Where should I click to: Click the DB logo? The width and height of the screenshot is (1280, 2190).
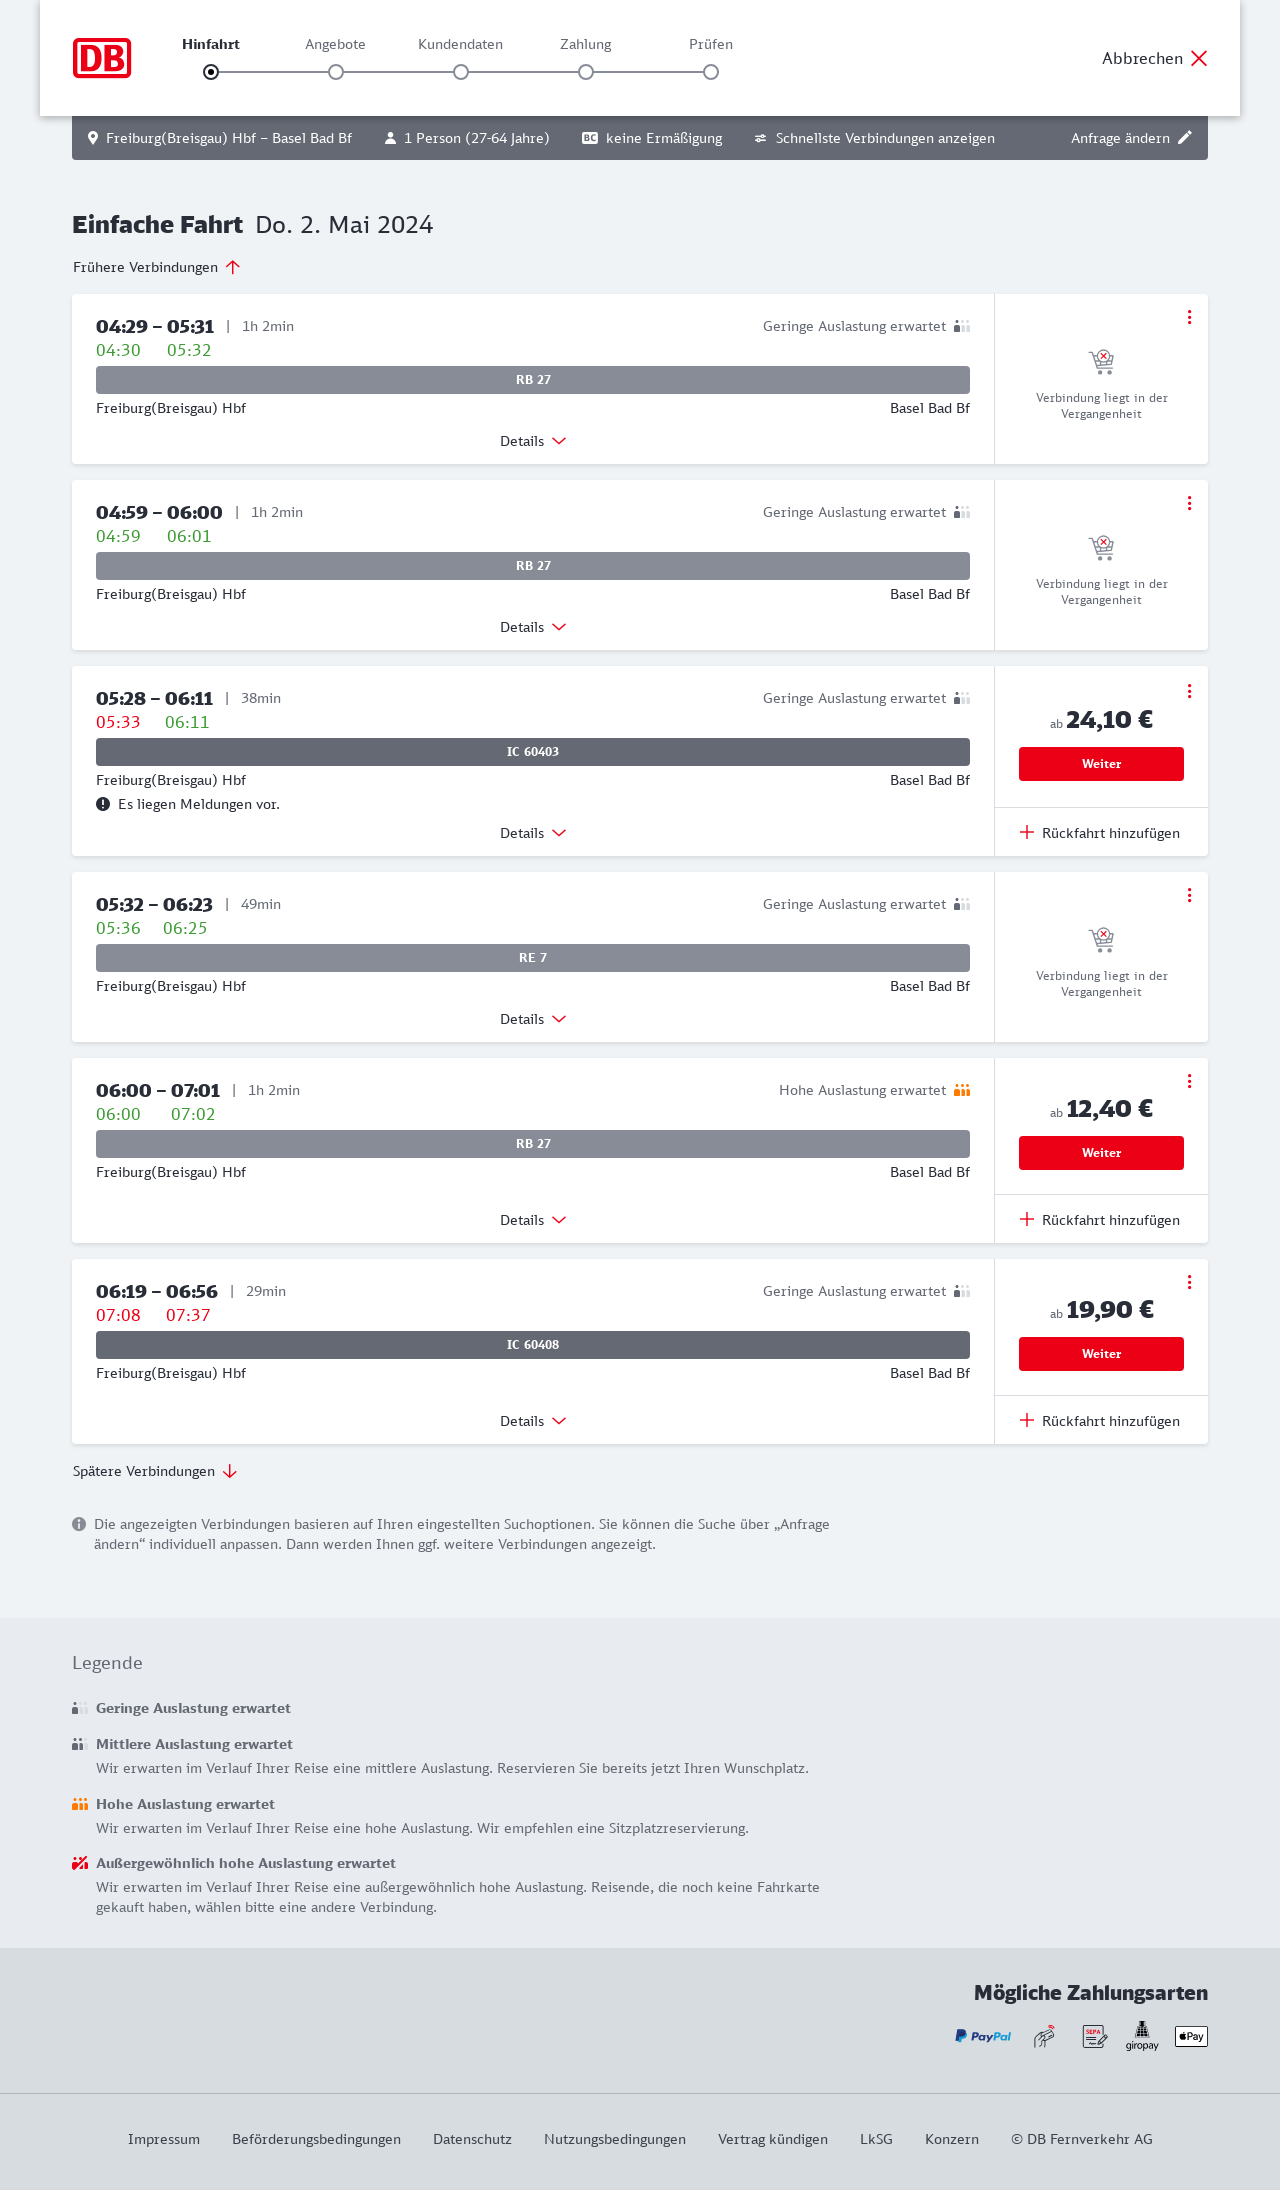102,58
